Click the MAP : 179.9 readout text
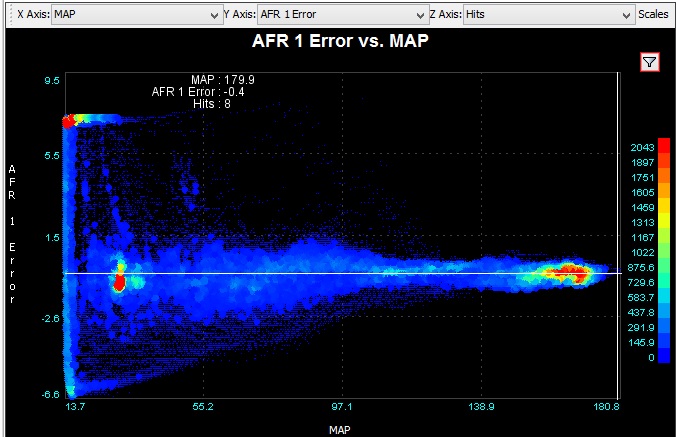This screenshot has width=676, height=437. (222, 80)
